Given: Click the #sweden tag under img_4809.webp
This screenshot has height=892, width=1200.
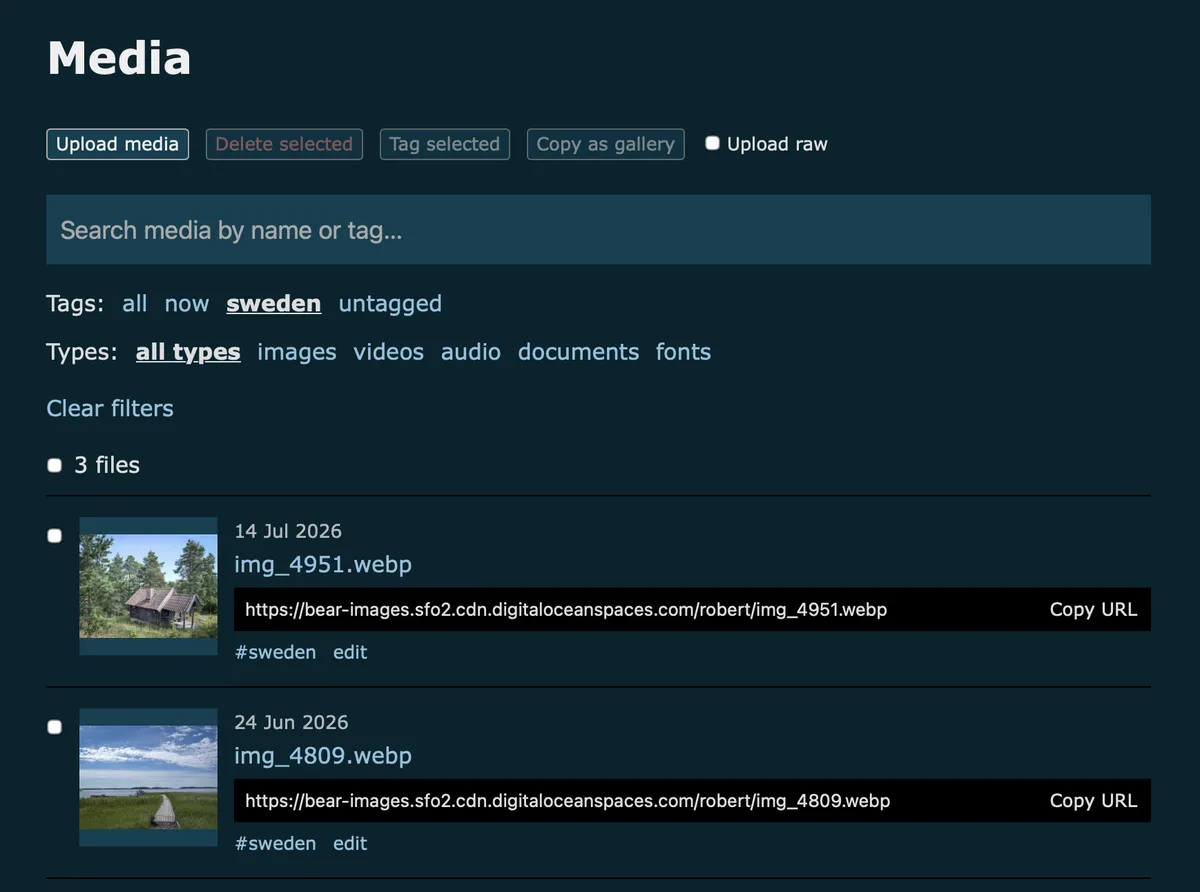Looking at the screenshot, I should (x=275, y=843).
